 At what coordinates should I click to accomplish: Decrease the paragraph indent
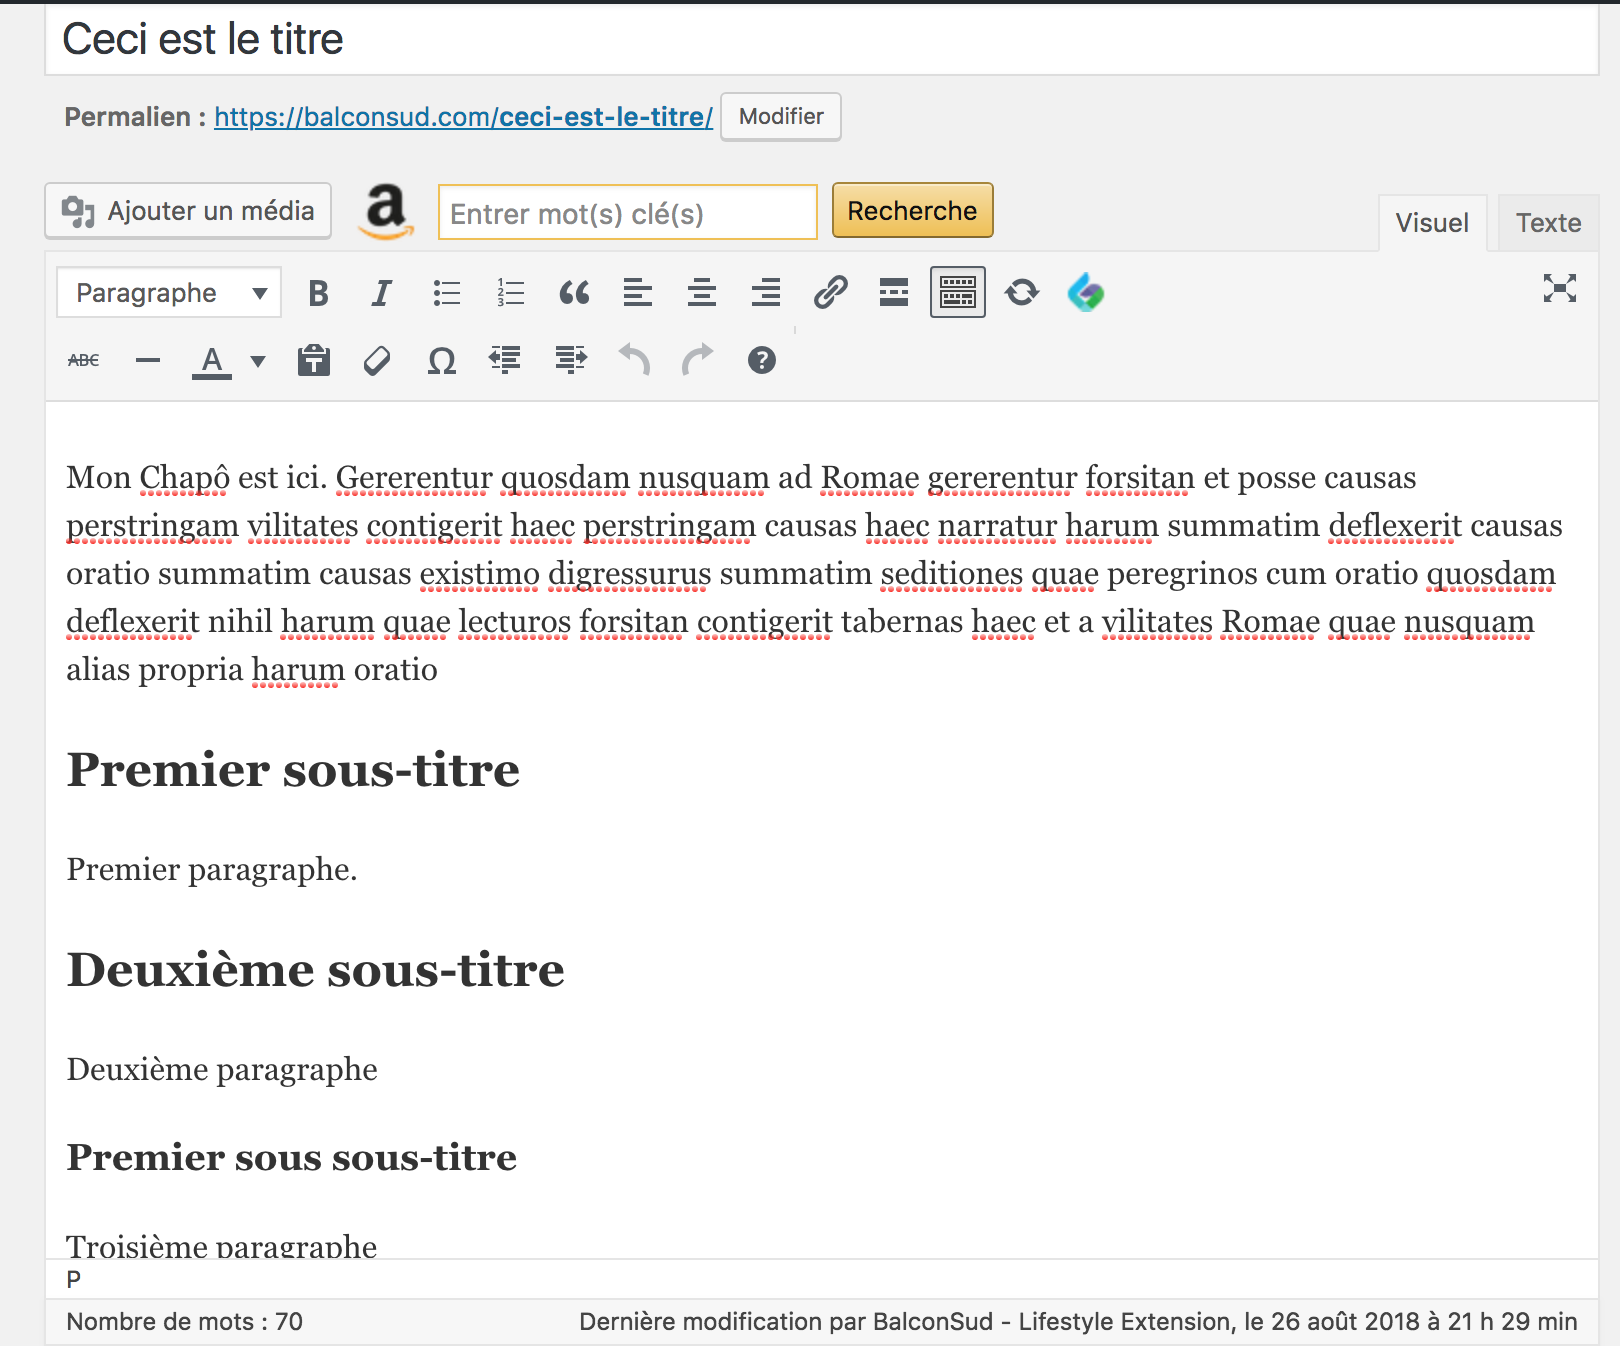(505, 359)
